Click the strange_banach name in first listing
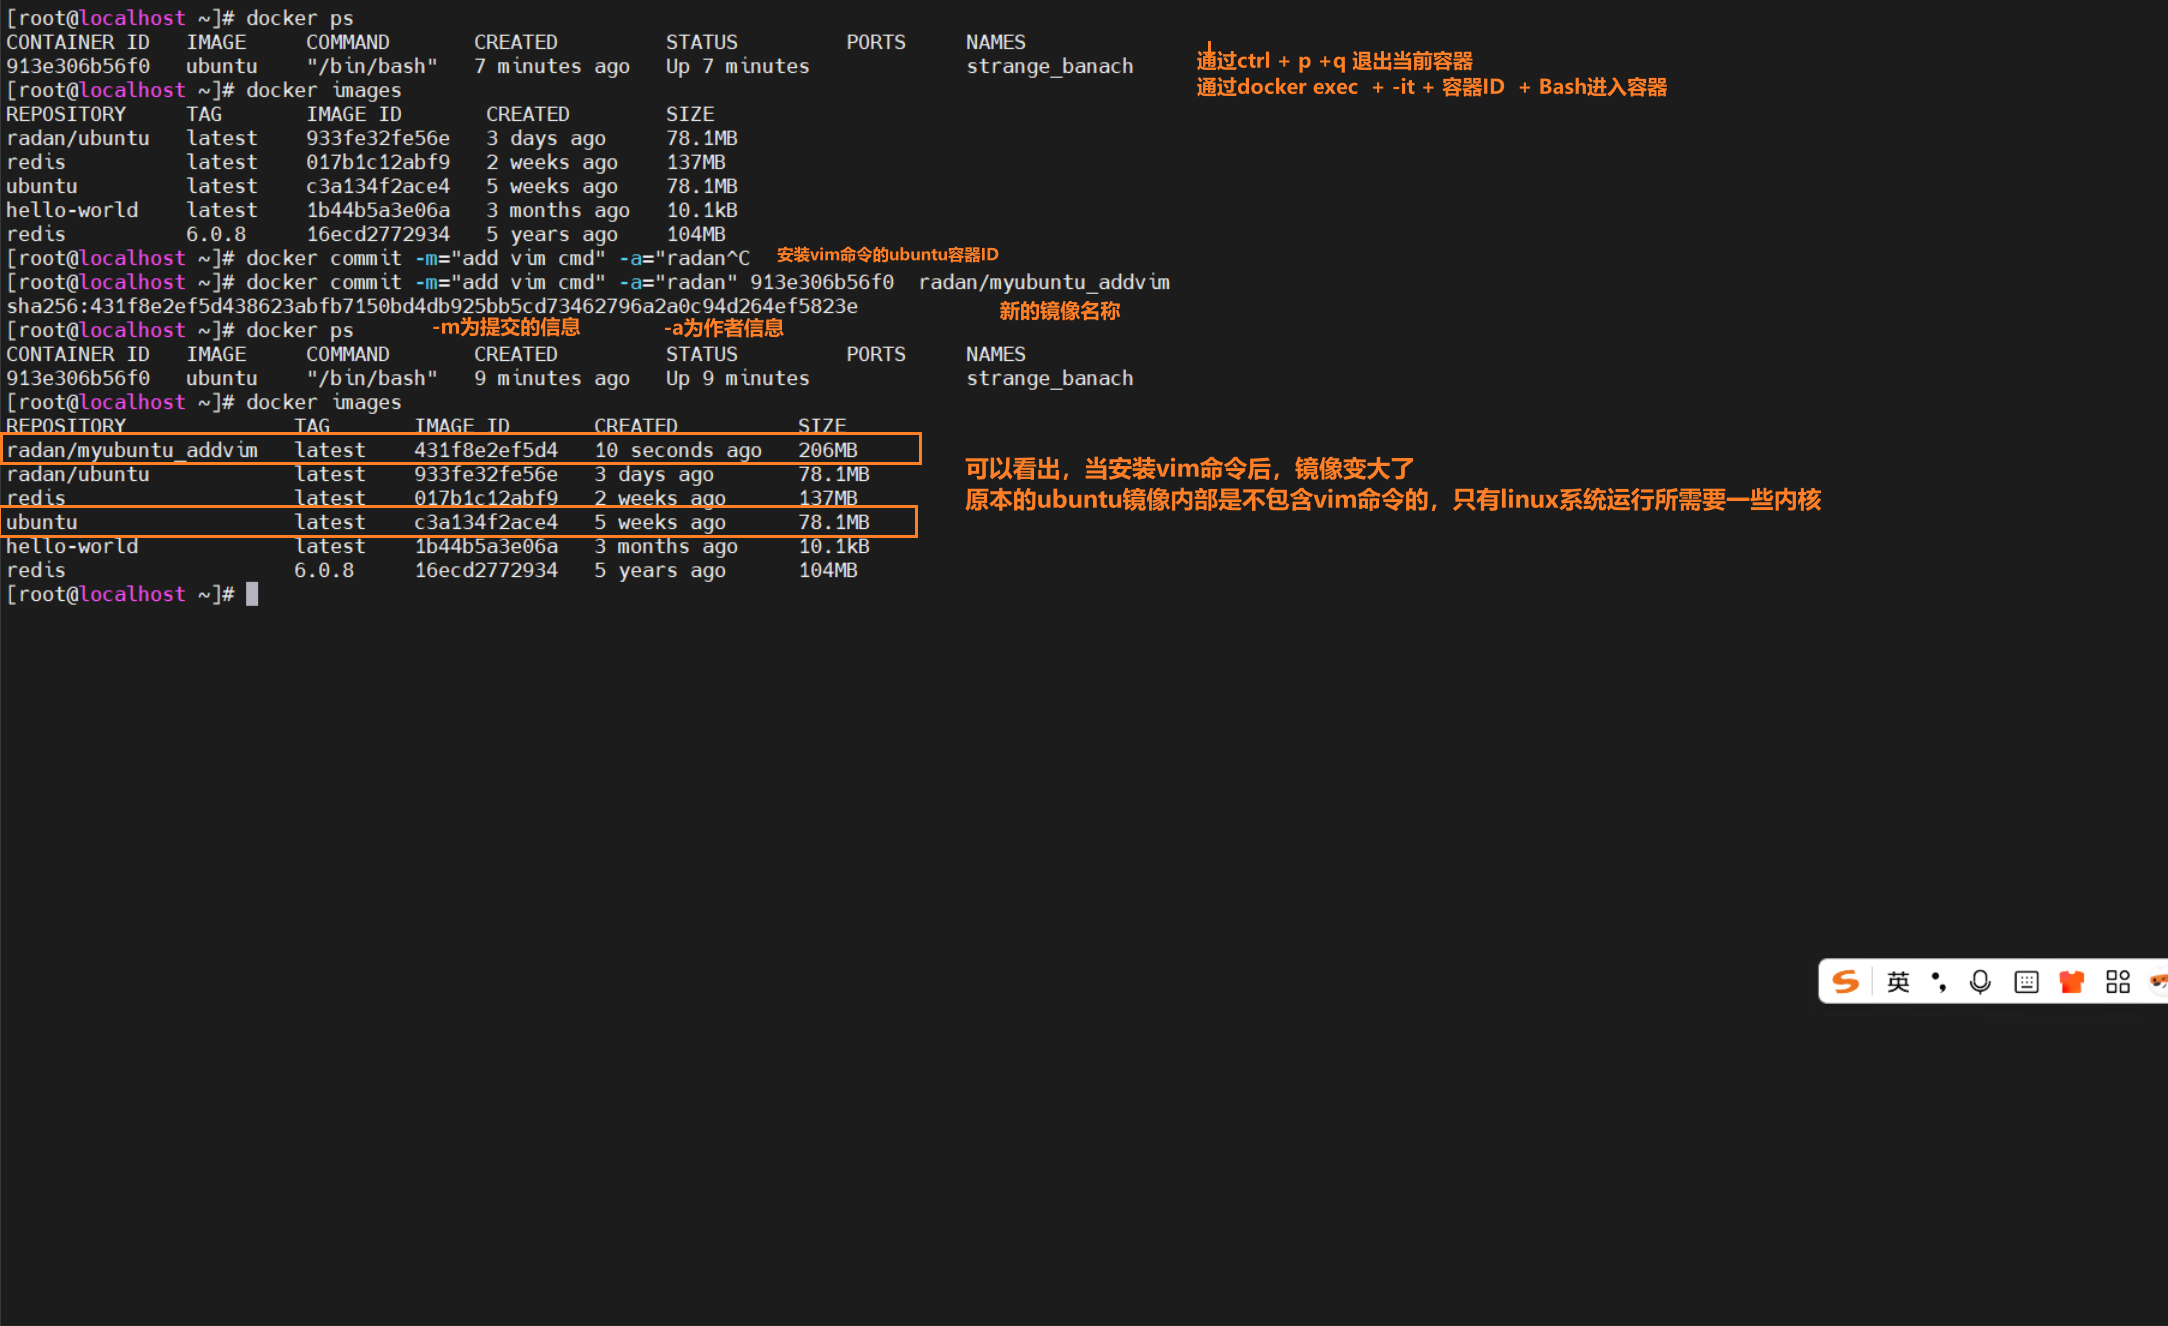Screen dimensions: 2168x1326 coord(1049,66)
